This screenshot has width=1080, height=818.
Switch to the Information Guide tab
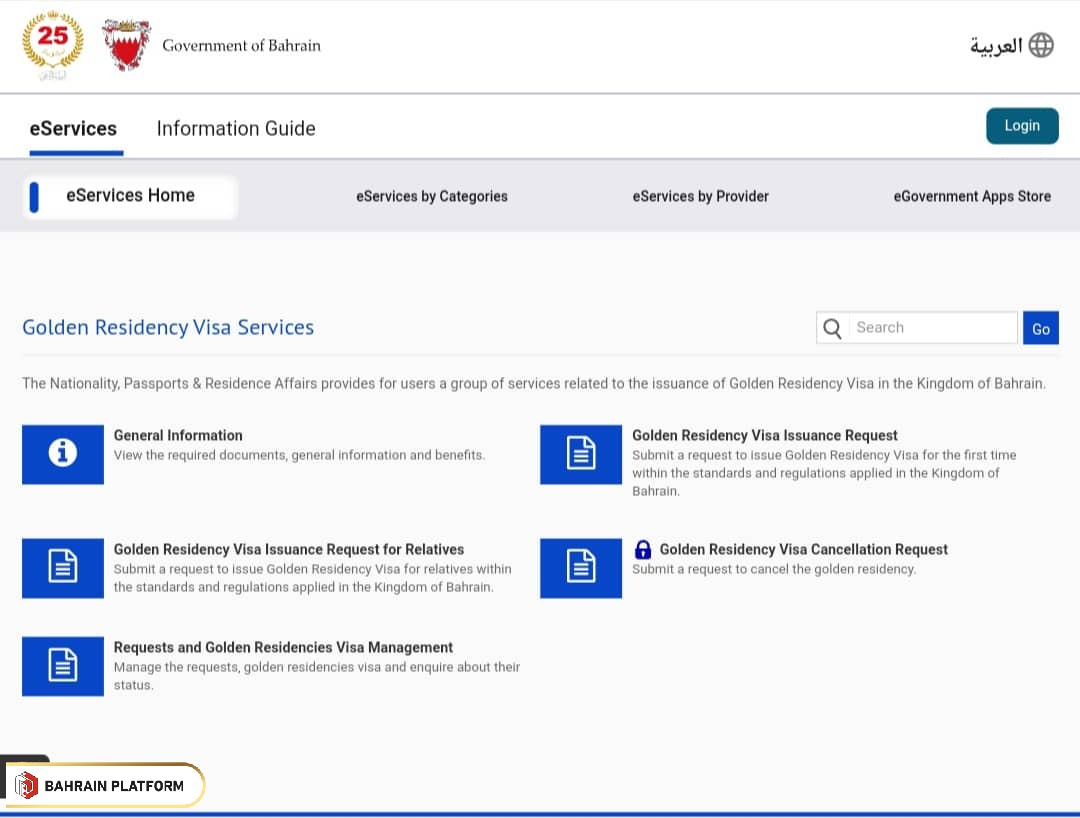point(236,128)
